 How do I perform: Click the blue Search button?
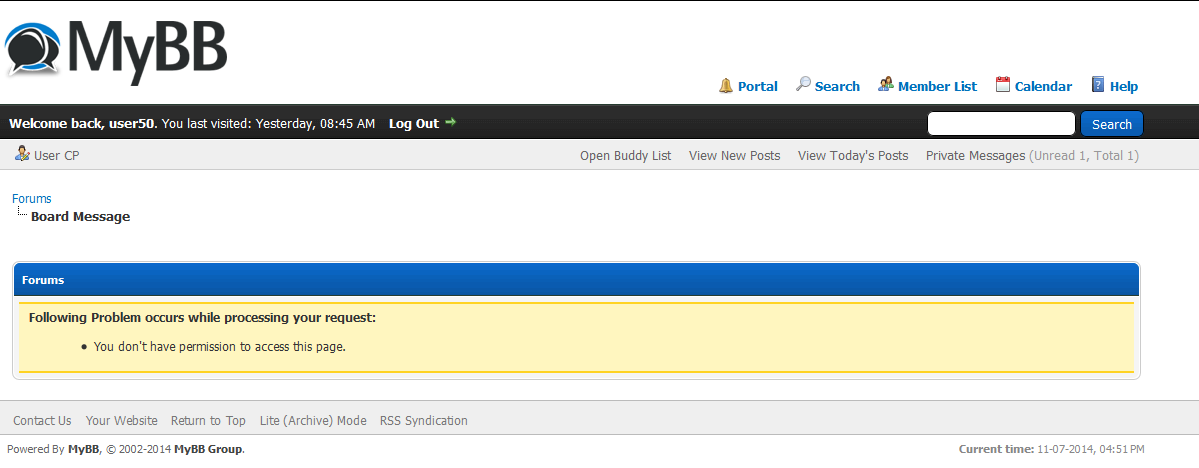[x=1111, y=124]
